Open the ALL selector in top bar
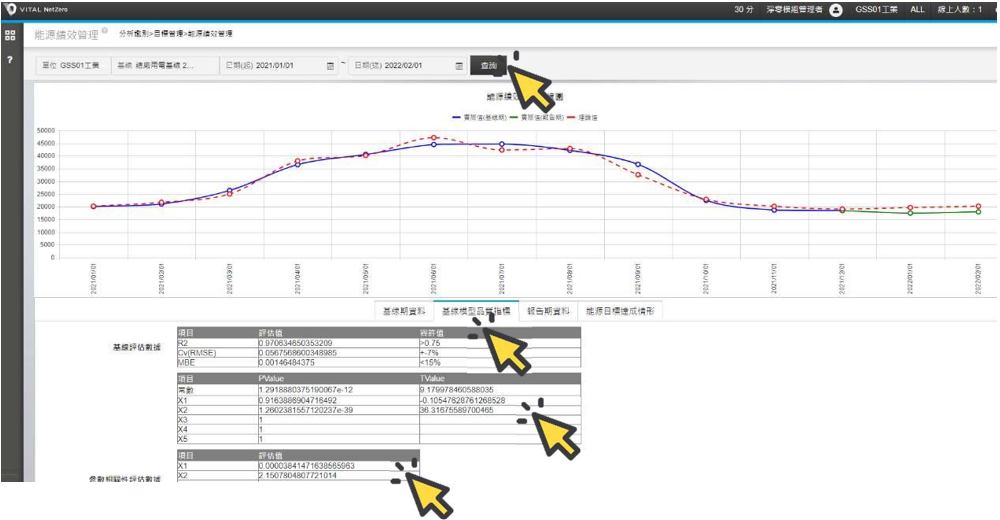 [x=917, y=9]
